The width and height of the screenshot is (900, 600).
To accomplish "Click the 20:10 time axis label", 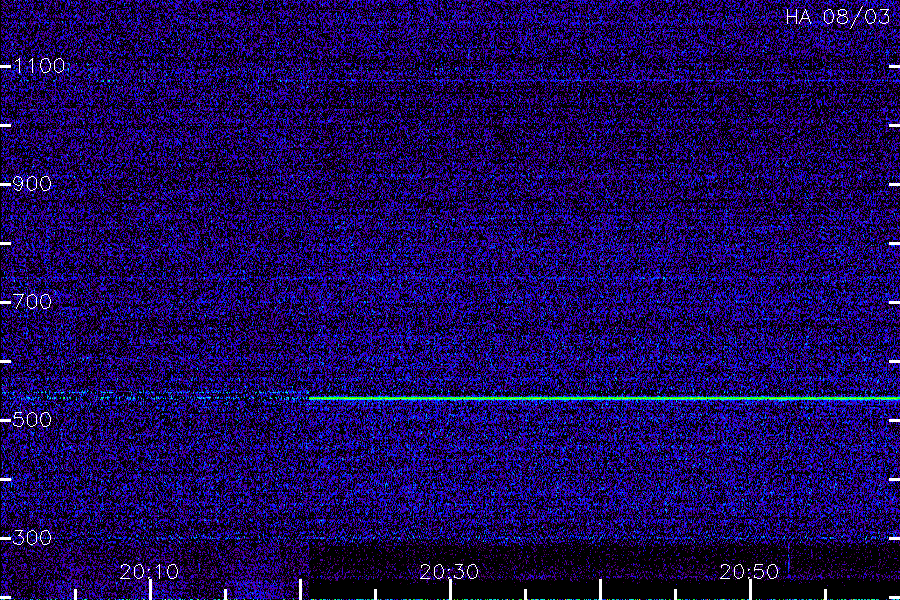I will click(x=149, y=572).
